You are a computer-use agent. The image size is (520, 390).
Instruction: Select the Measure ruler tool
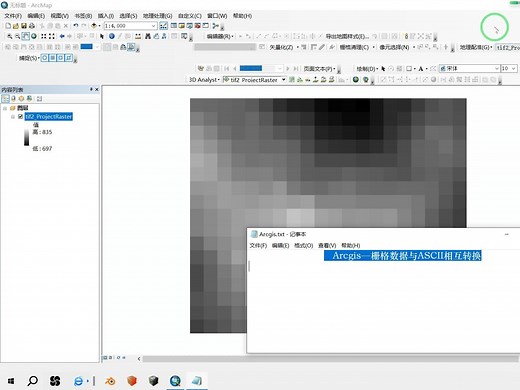[x=138, y=36]
